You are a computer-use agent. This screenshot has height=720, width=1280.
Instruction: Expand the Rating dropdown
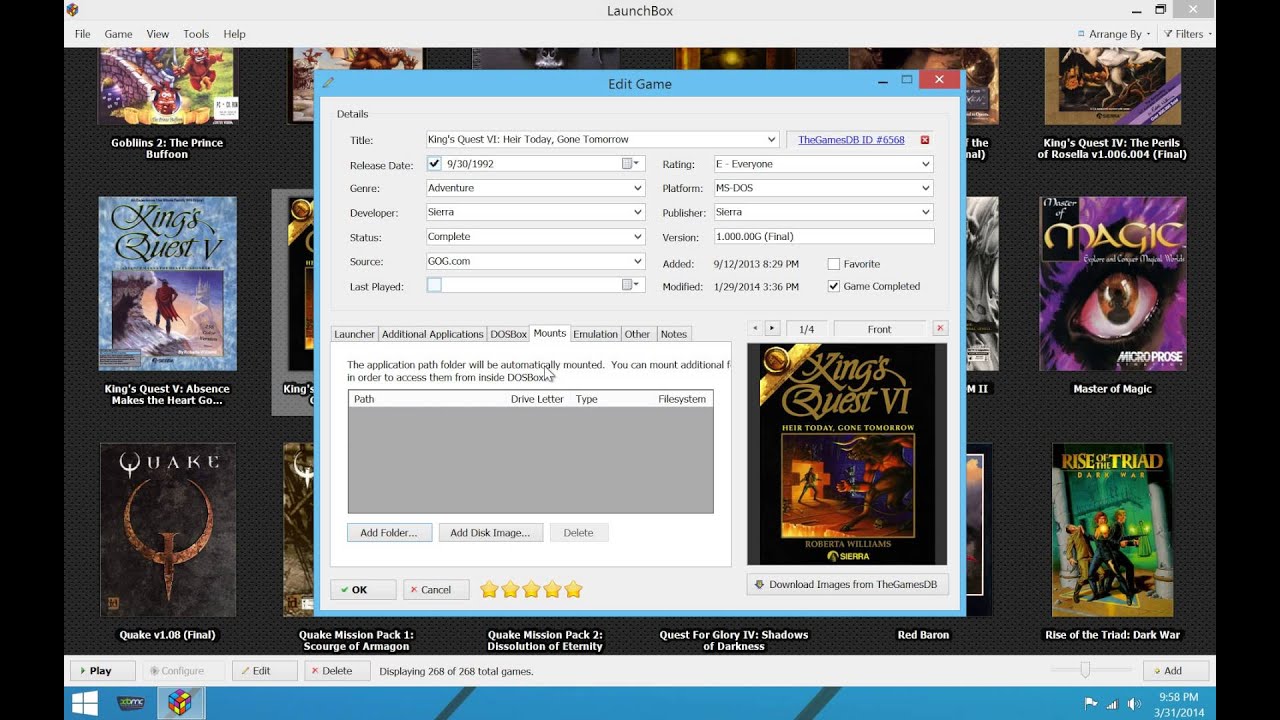point(926,164)
